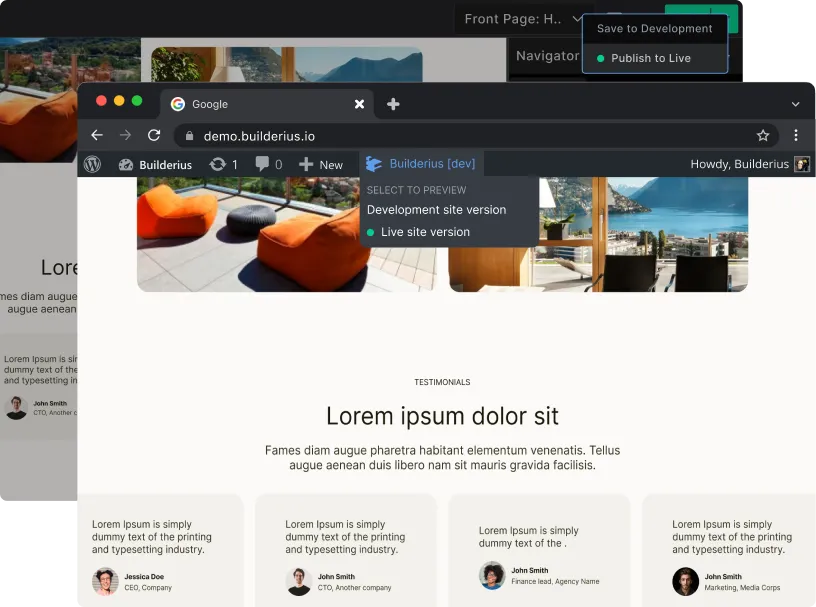Choose Publish to Live option

click(x=650, y=58)
